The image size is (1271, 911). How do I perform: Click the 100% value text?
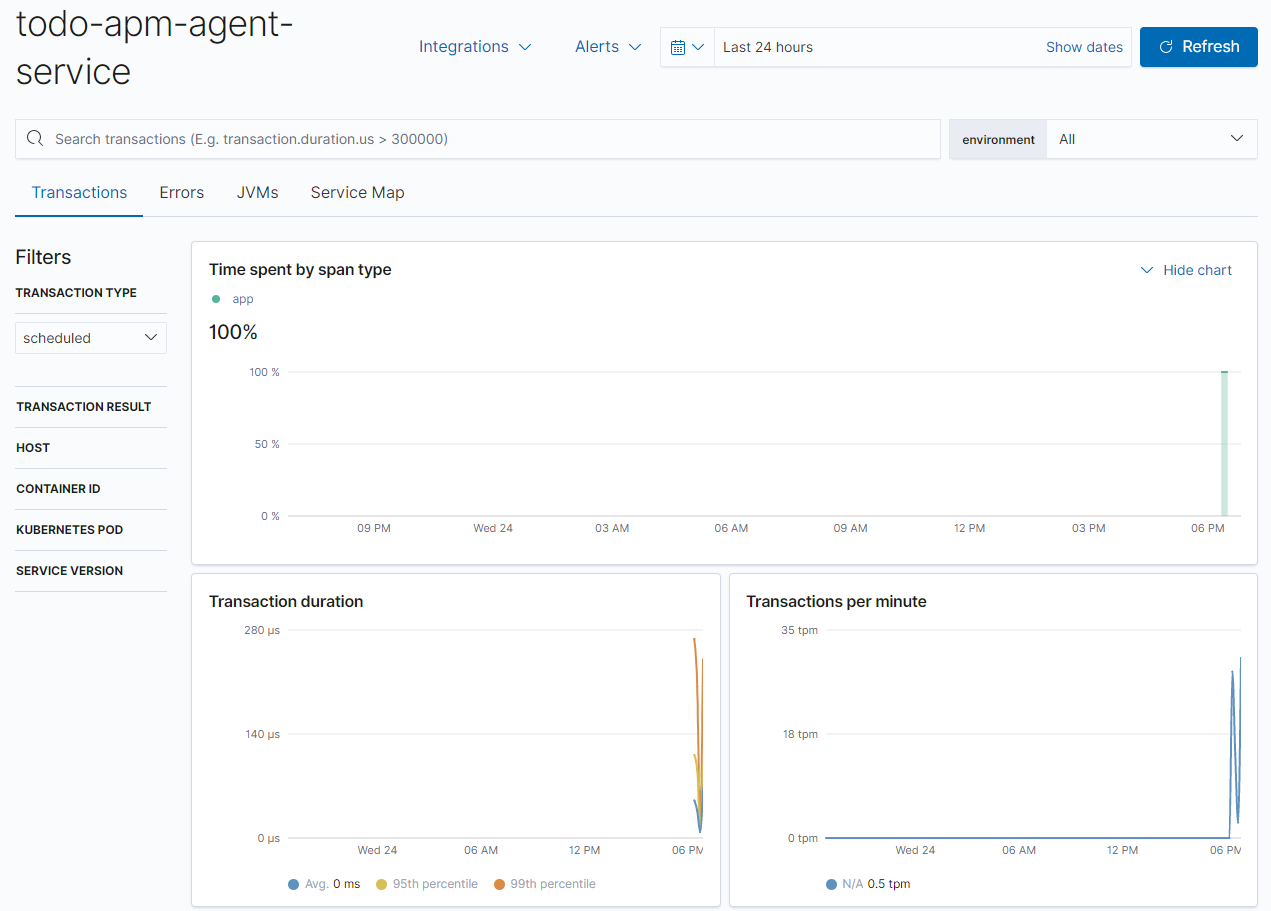[233, 332]
